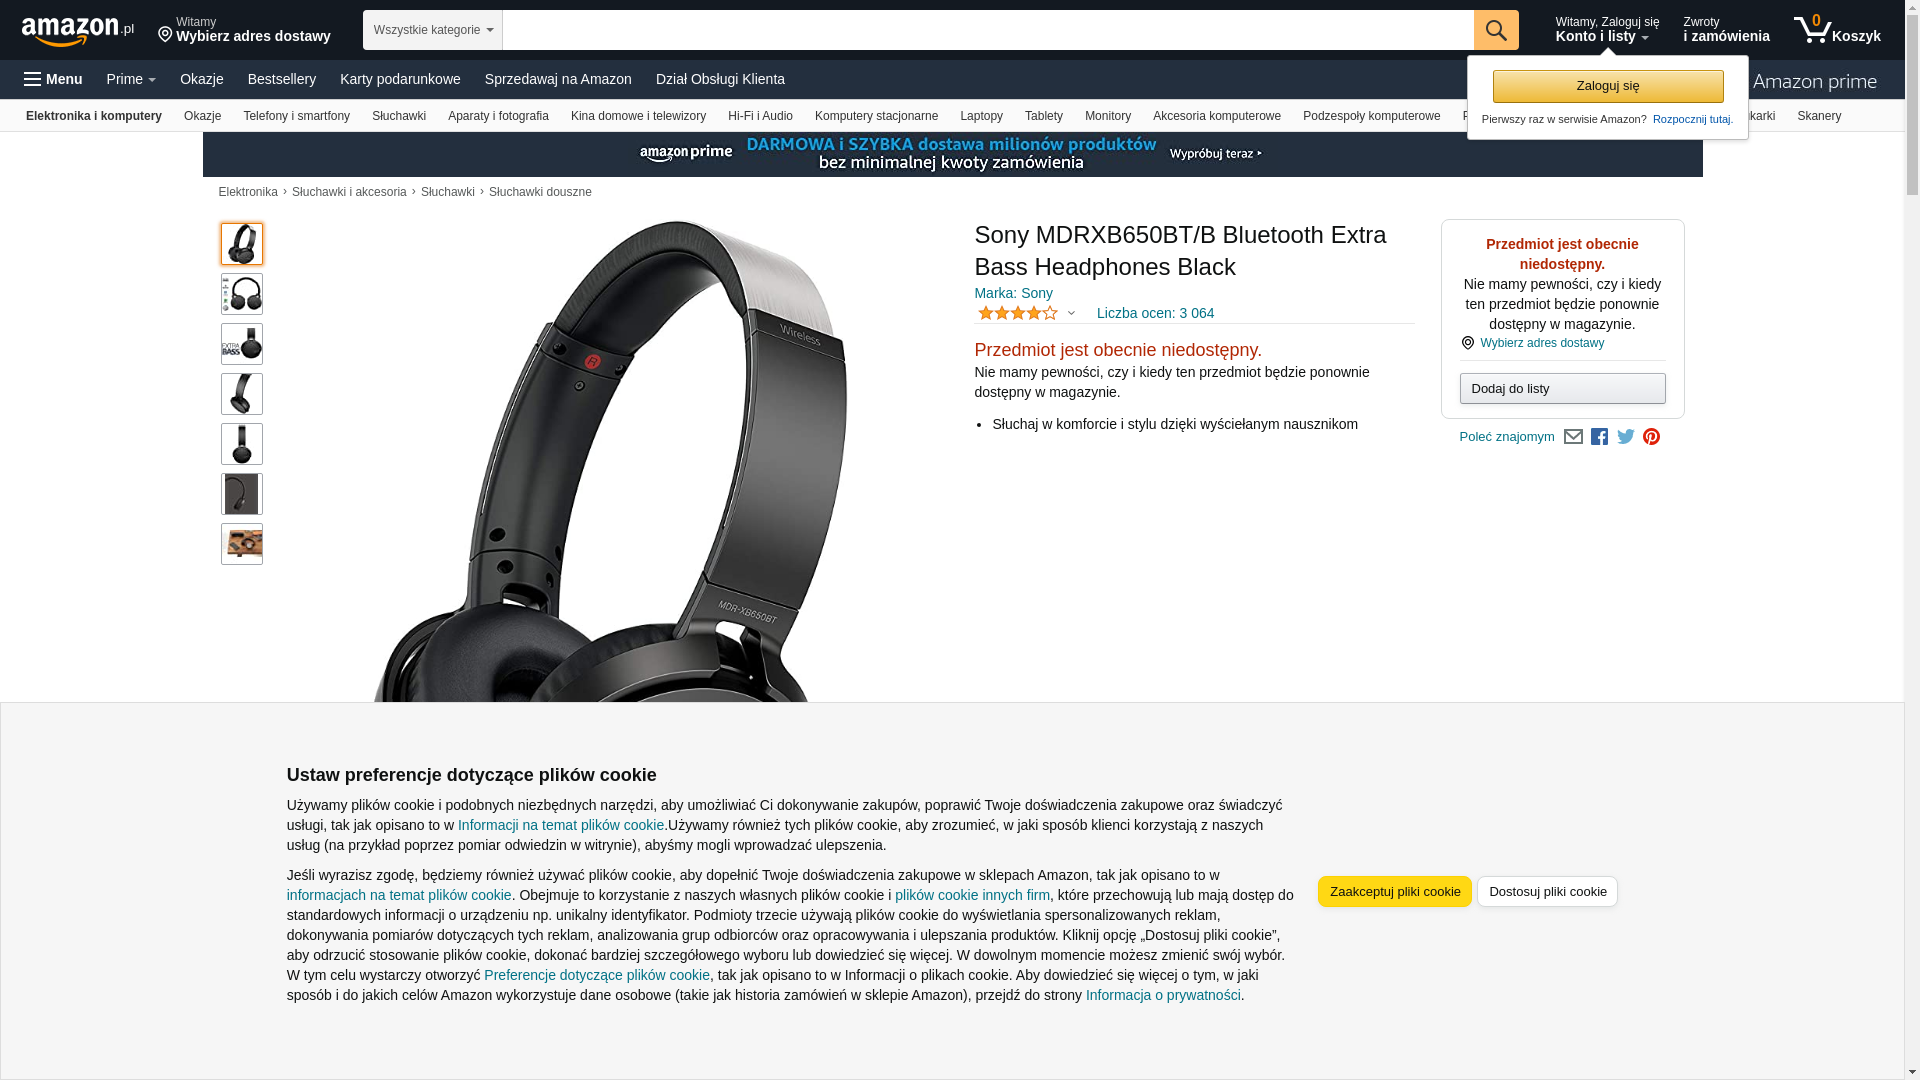Click Zaakceptuj pliki cookie button

[x=1394, y=891]
